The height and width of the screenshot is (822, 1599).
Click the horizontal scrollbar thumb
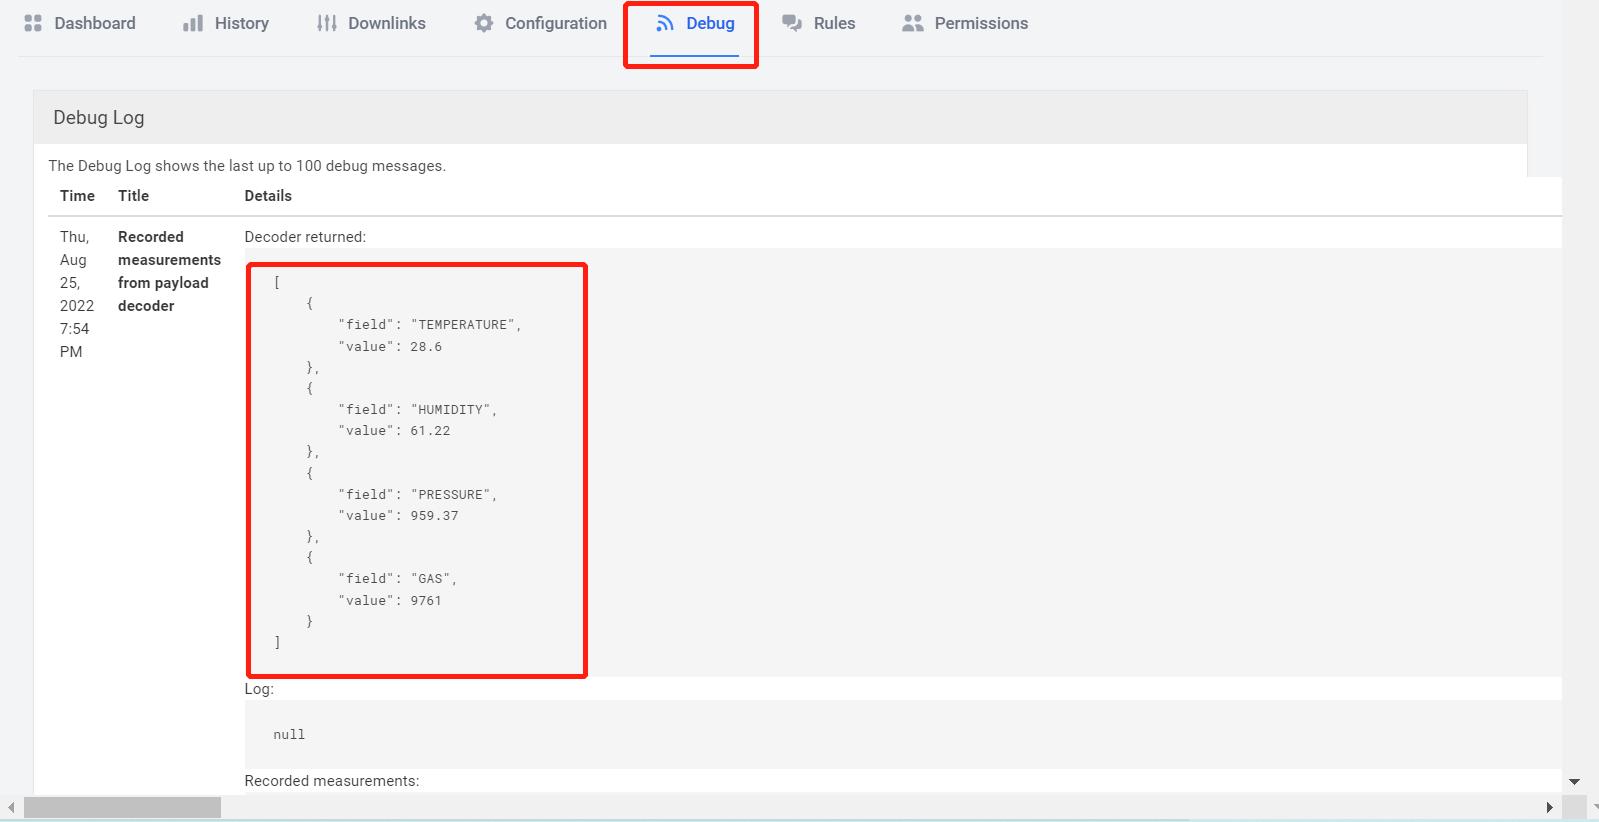(x=122, y=807)
